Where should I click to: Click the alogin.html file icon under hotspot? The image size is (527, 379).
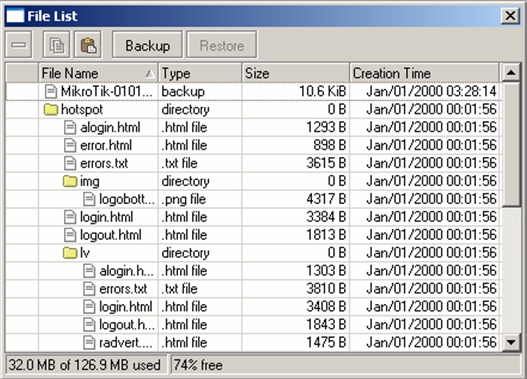[x=70, y=127]
